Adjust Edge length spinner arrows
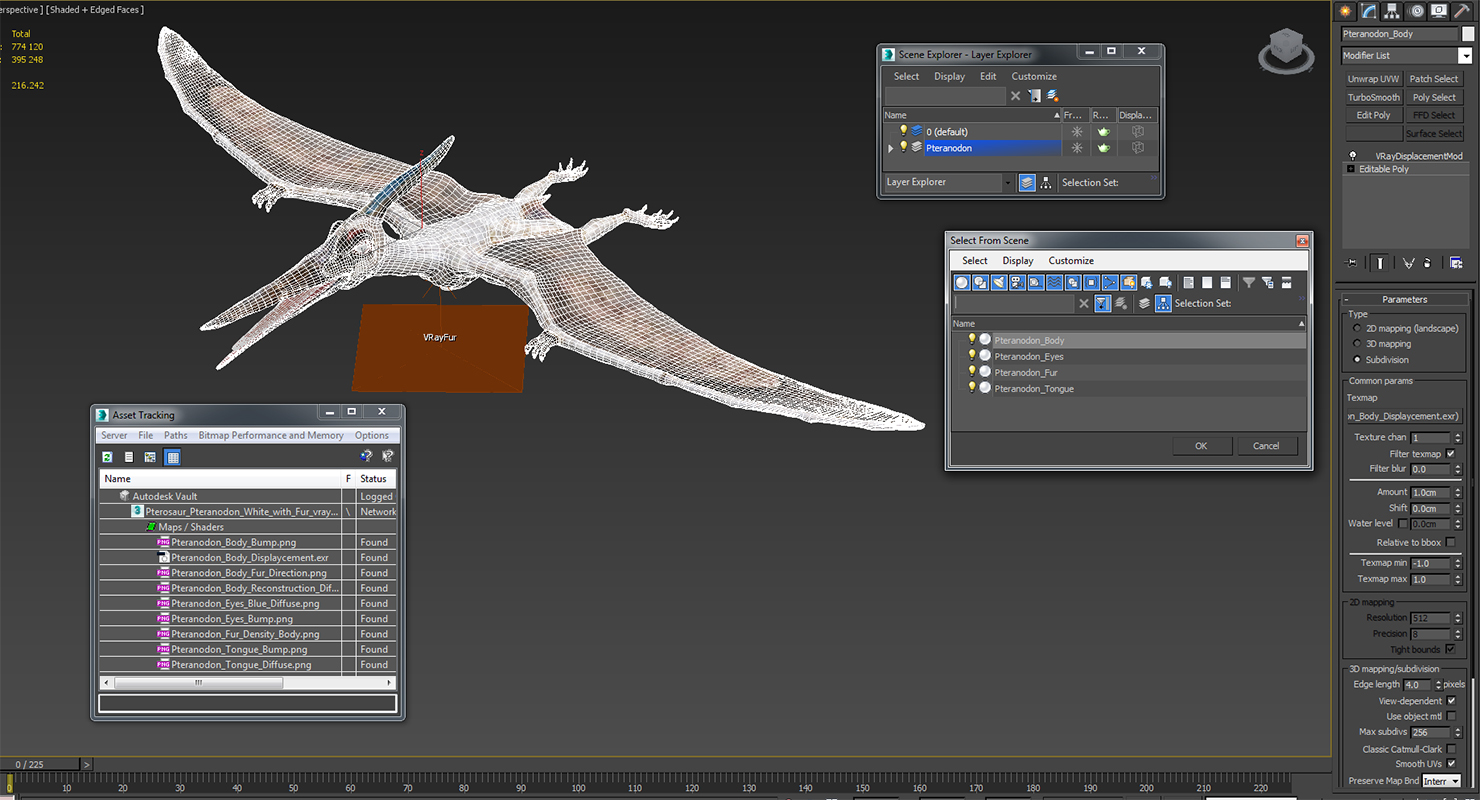Image resolution: width=1480 pixels, height=800 pixels. point(1437,685)
